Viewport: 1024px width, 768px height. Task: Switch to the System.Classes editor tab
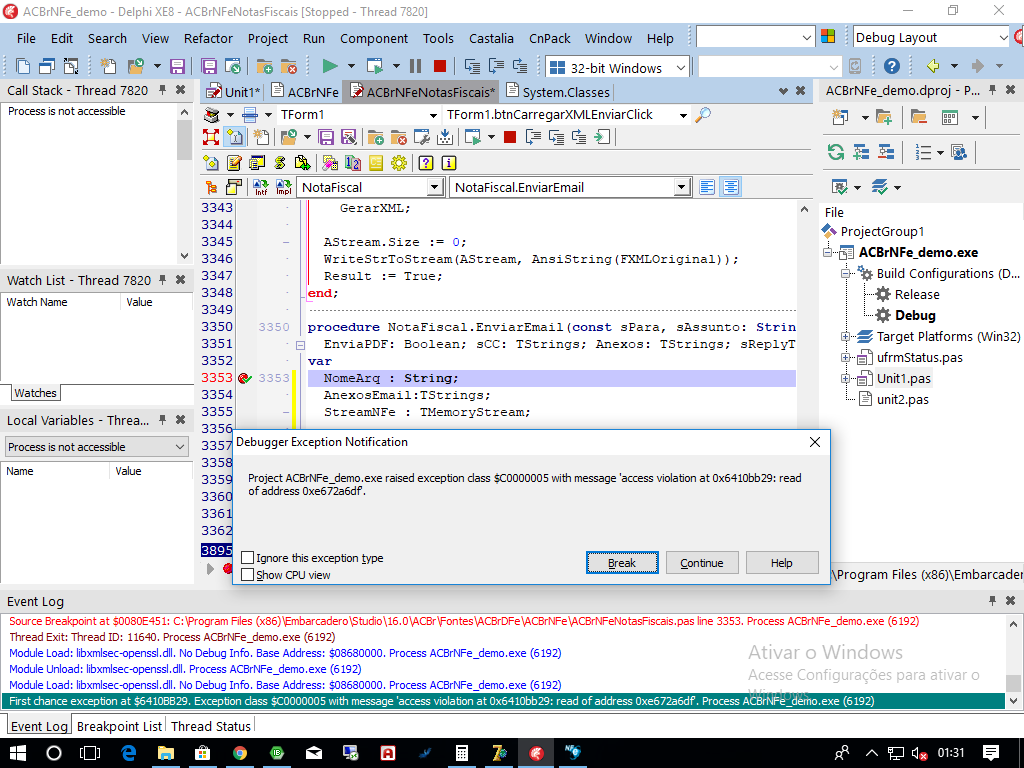pyautogui.click(x=558, y=92)
